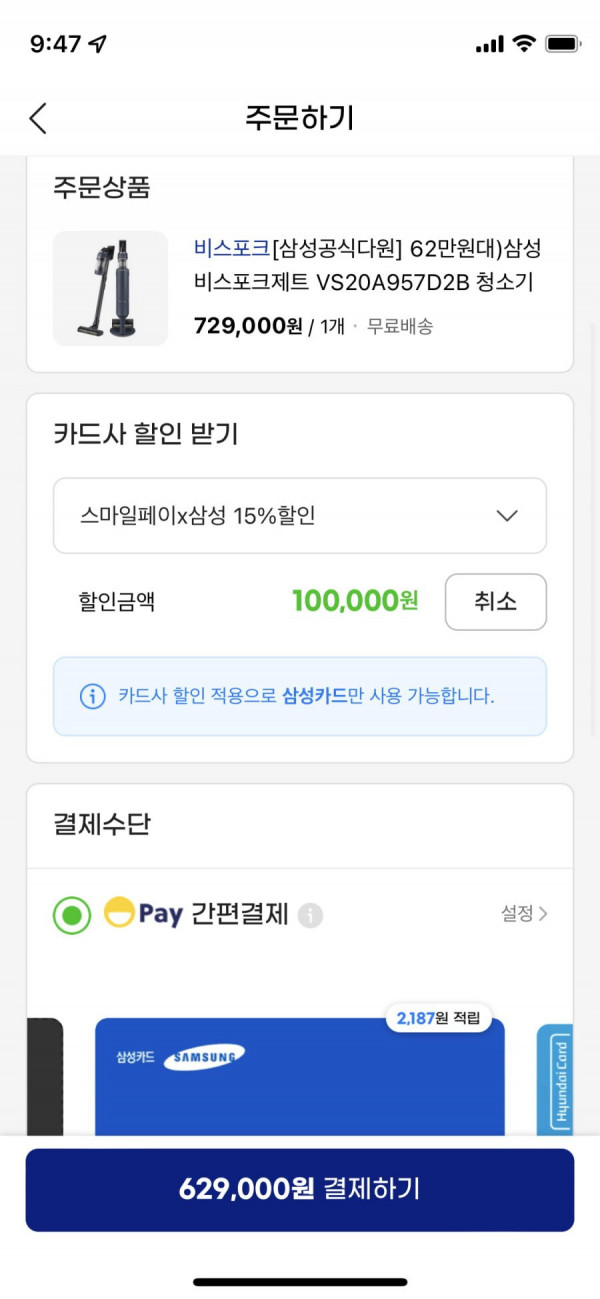Screen dimensions: 600x1299
Task: Select the Pay 간편결제 radio button
Action: [72, 915]
